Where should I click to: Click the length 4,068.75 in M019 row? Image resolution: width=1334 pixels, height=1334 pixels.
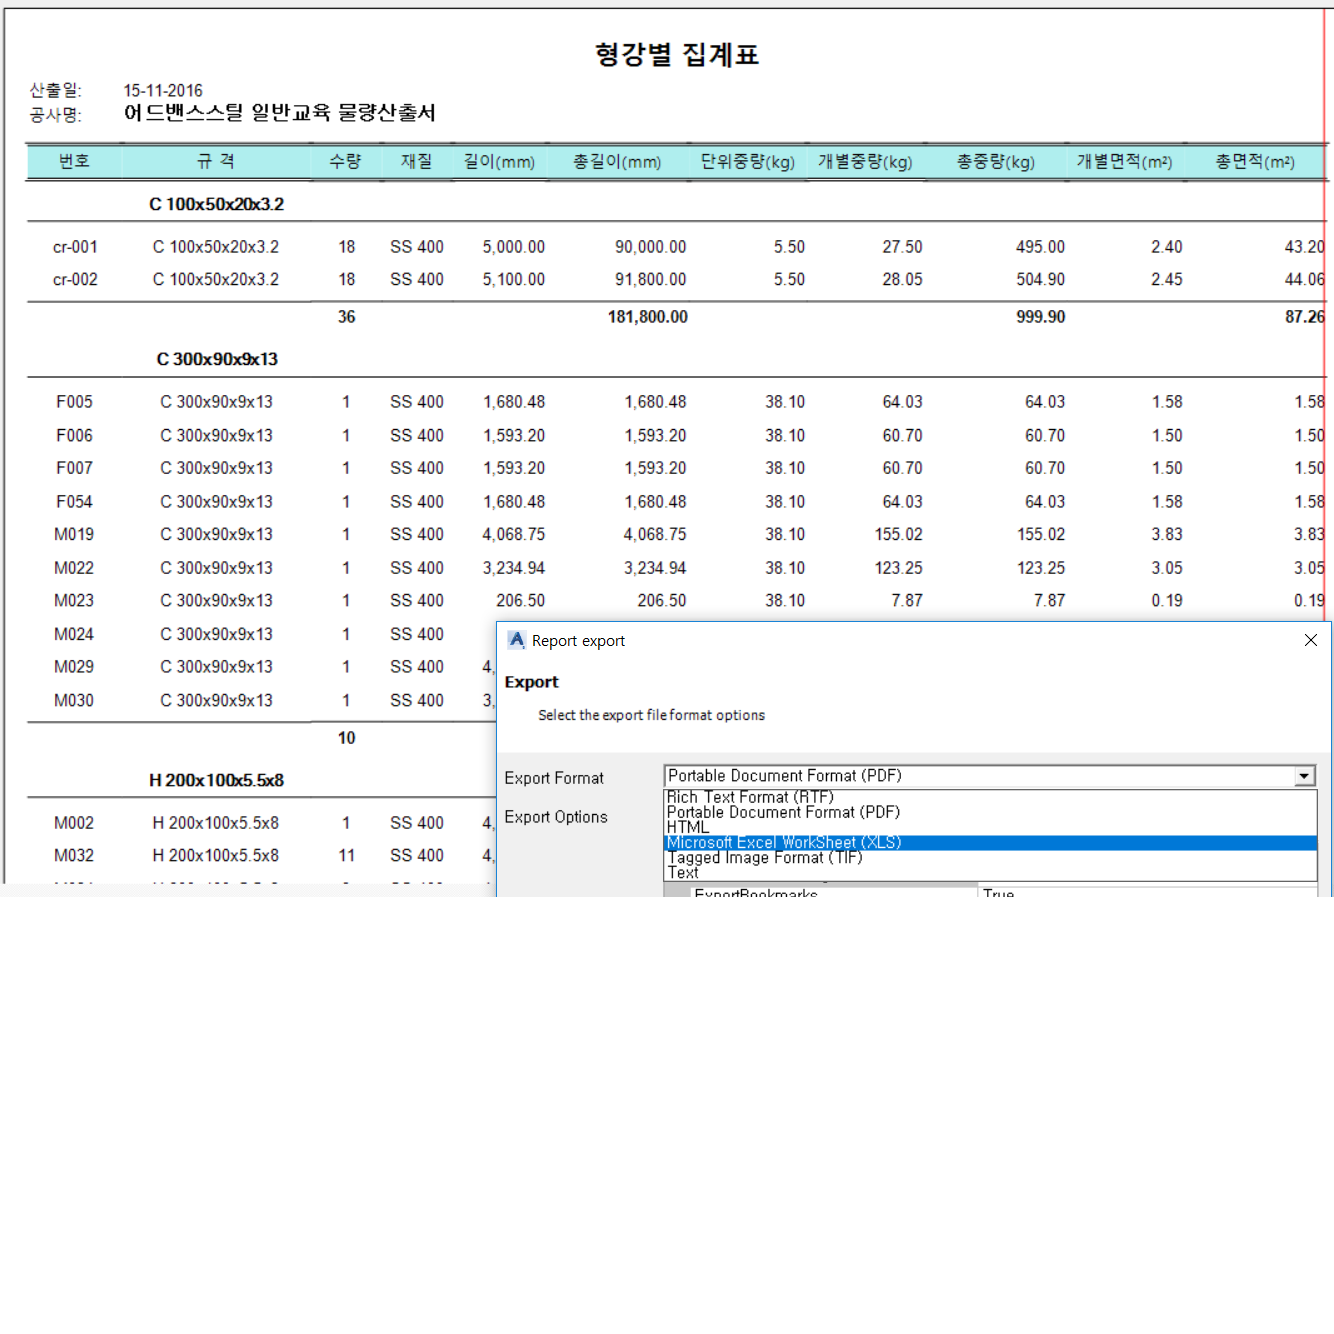[514, 535]
